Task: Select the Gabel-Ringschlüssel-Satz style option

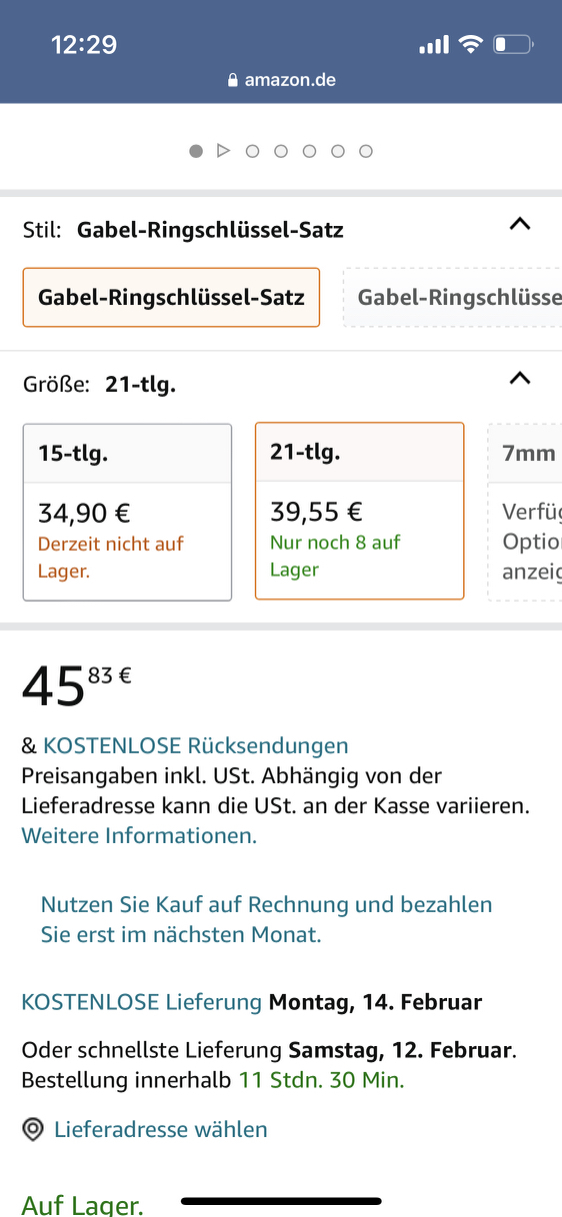Action: 171,297
